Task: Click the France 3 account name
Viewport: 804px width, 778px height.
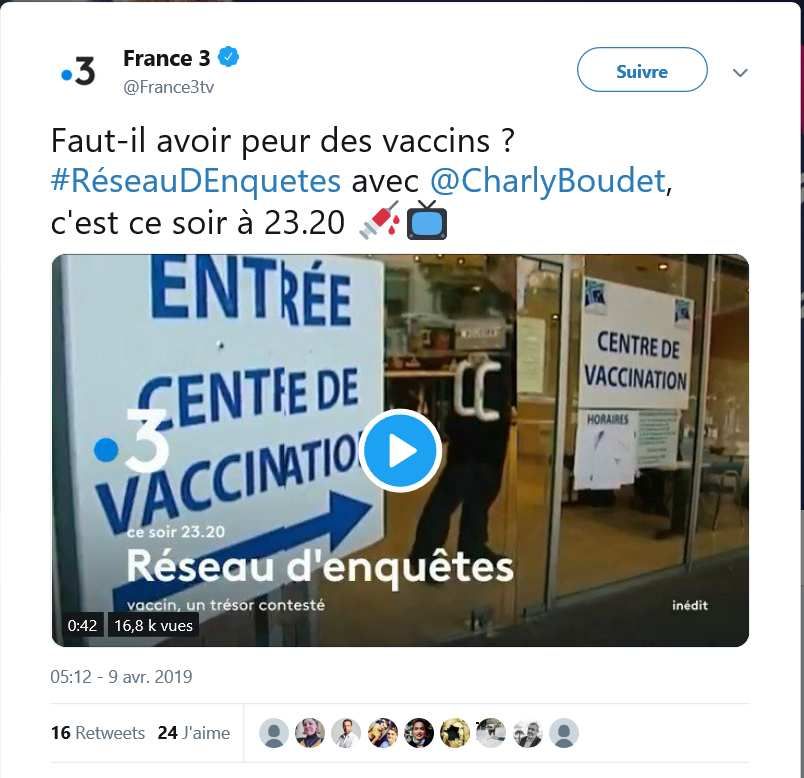Action: [x=167, y=58]
